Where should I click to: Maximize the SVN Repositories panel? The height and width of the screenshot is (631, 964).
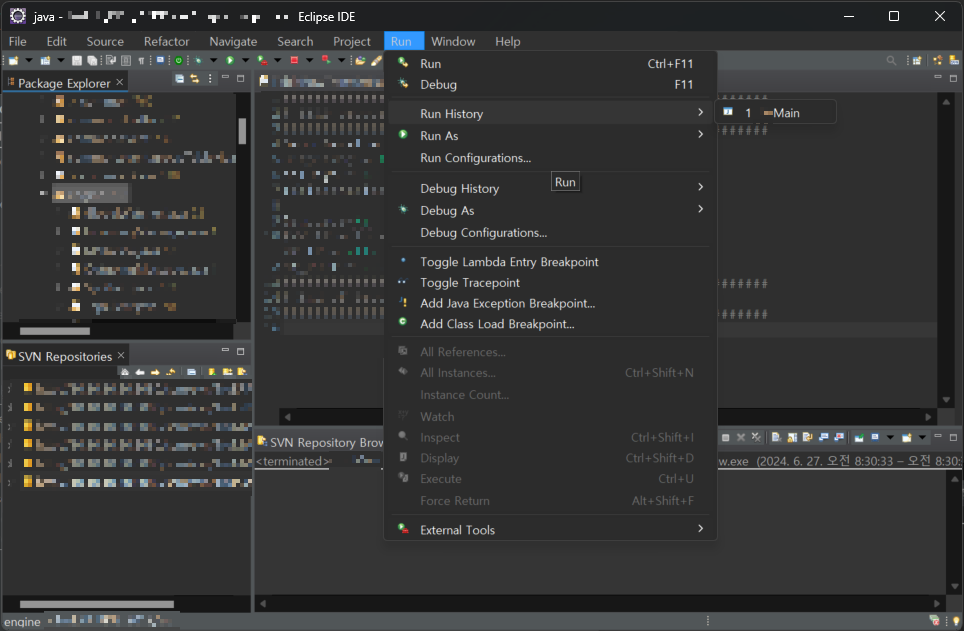point(240,351)
